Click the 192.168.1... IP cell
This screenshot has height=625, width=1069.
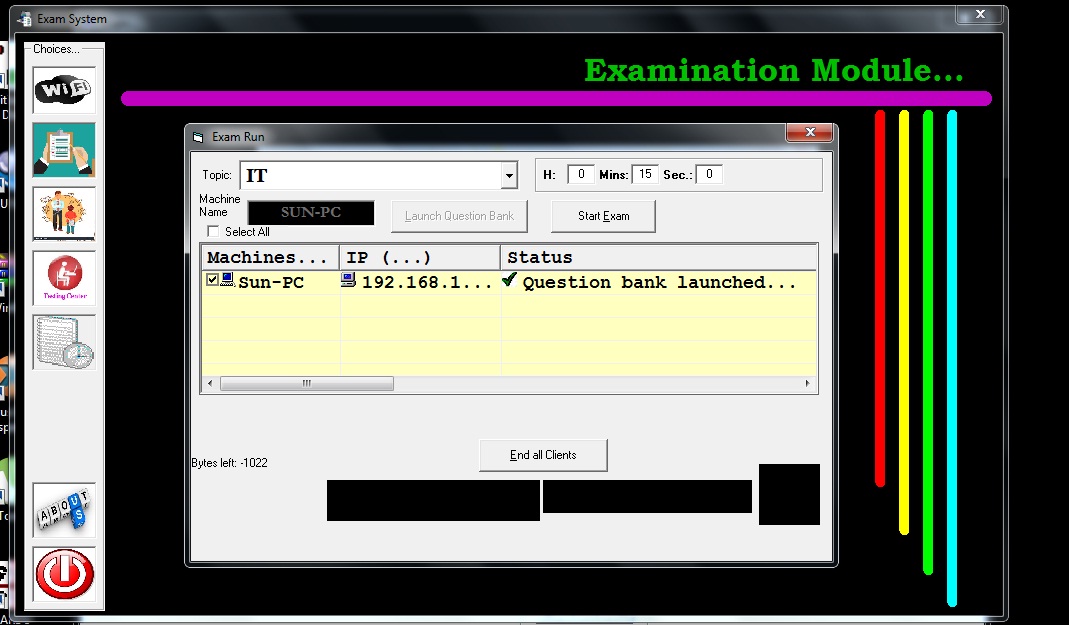tap(427, 282)
